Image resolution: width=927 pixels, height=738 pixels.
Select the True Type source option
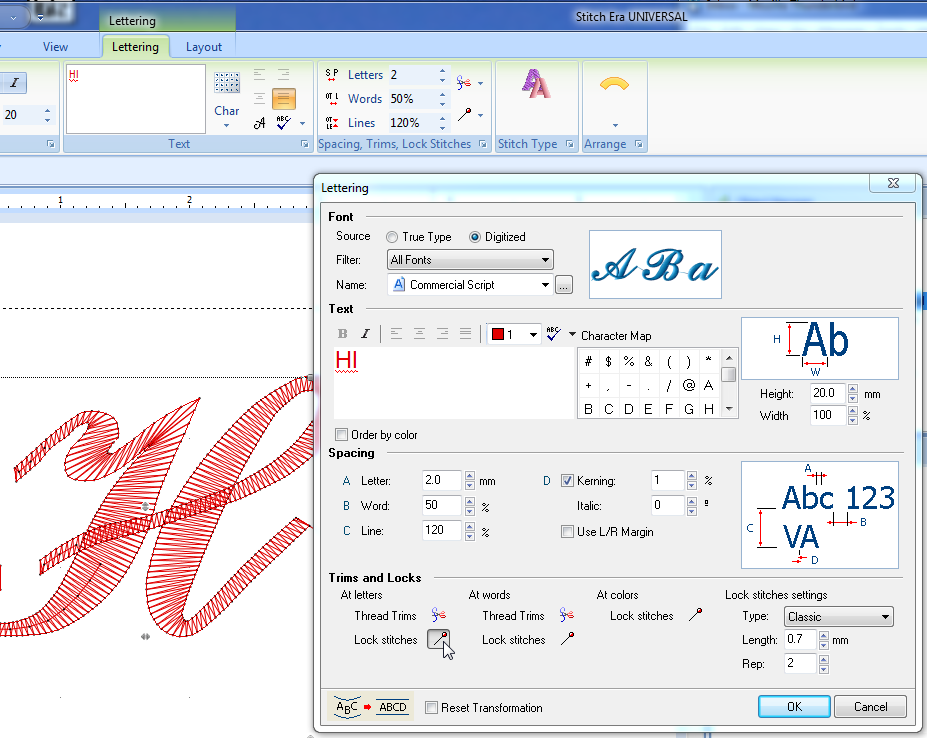click(x=392, y=237)
